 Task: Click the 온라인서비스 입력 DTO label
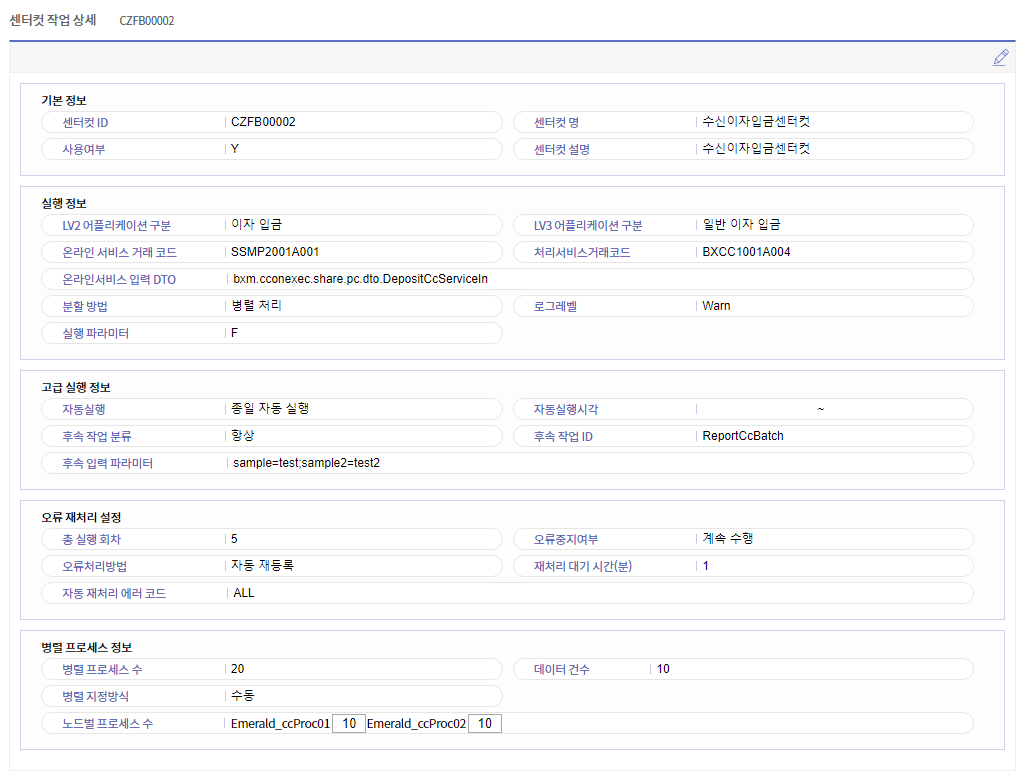119,279
